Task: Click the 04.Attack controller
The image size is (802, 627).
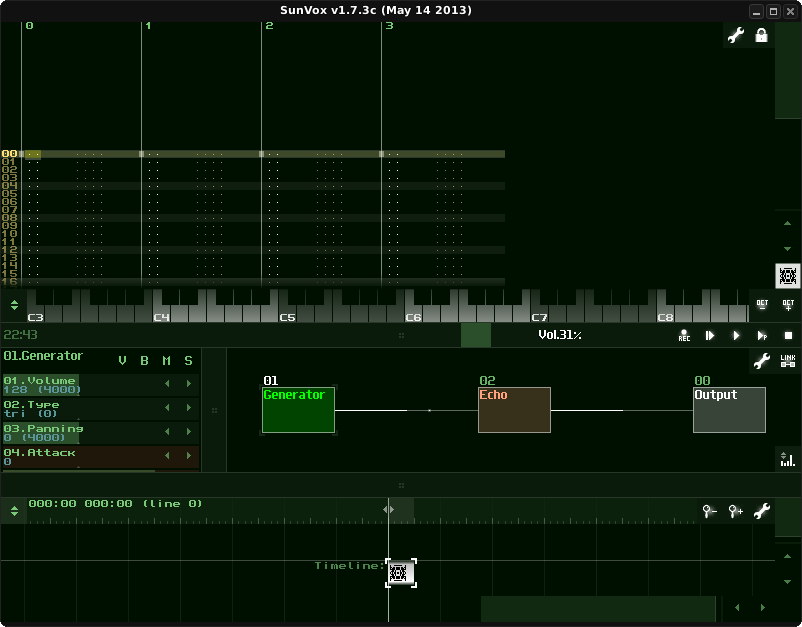Action: (101, 457)
